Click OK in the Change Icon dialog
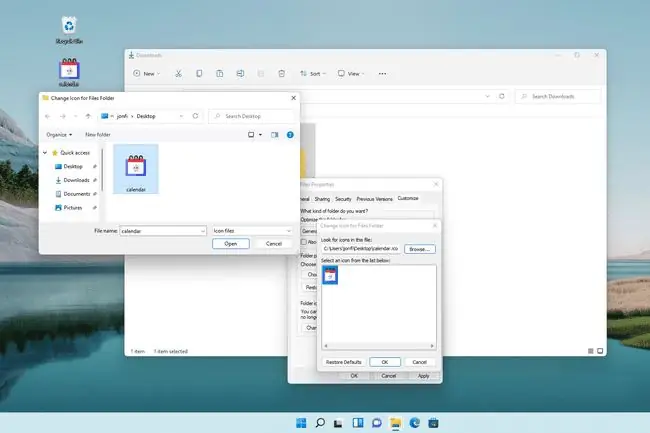 385,362
